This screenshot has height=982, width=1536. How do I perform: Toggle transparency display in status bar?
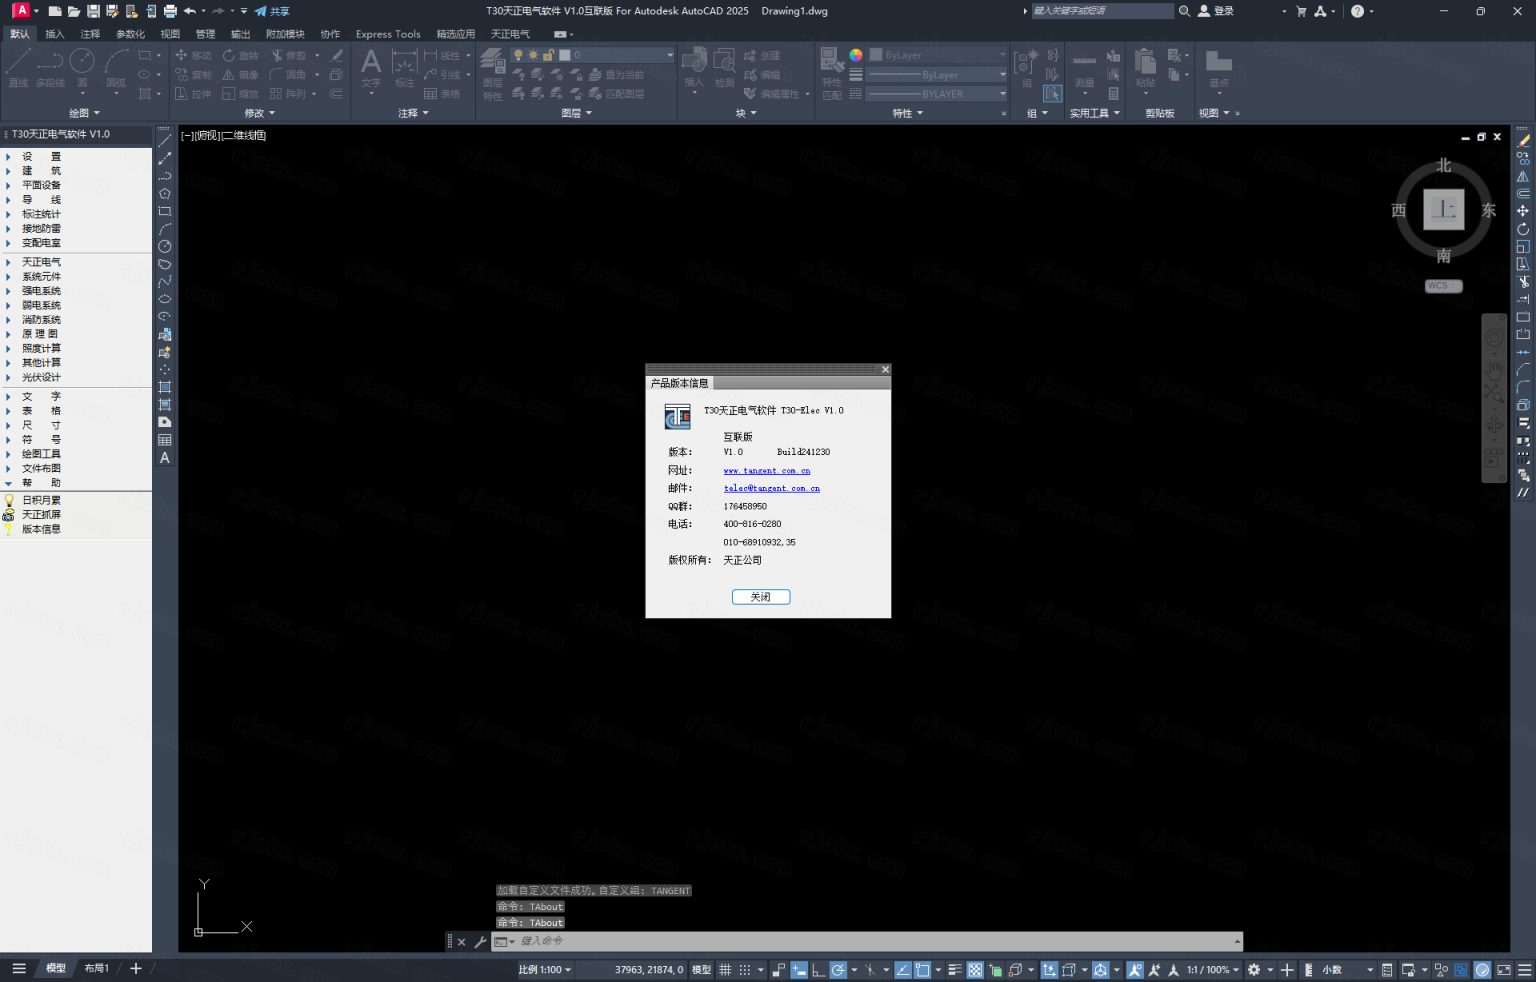975,970
